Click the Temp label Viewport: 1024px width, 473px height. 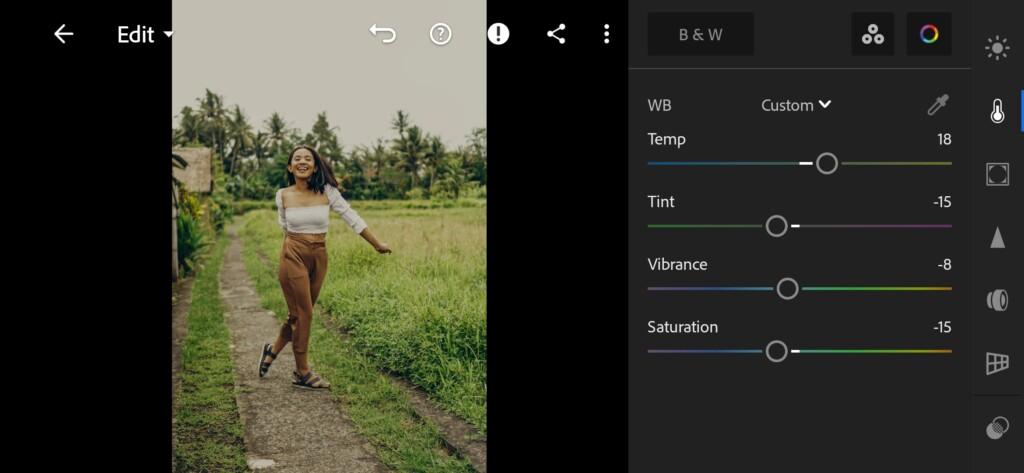pos(666,139)
